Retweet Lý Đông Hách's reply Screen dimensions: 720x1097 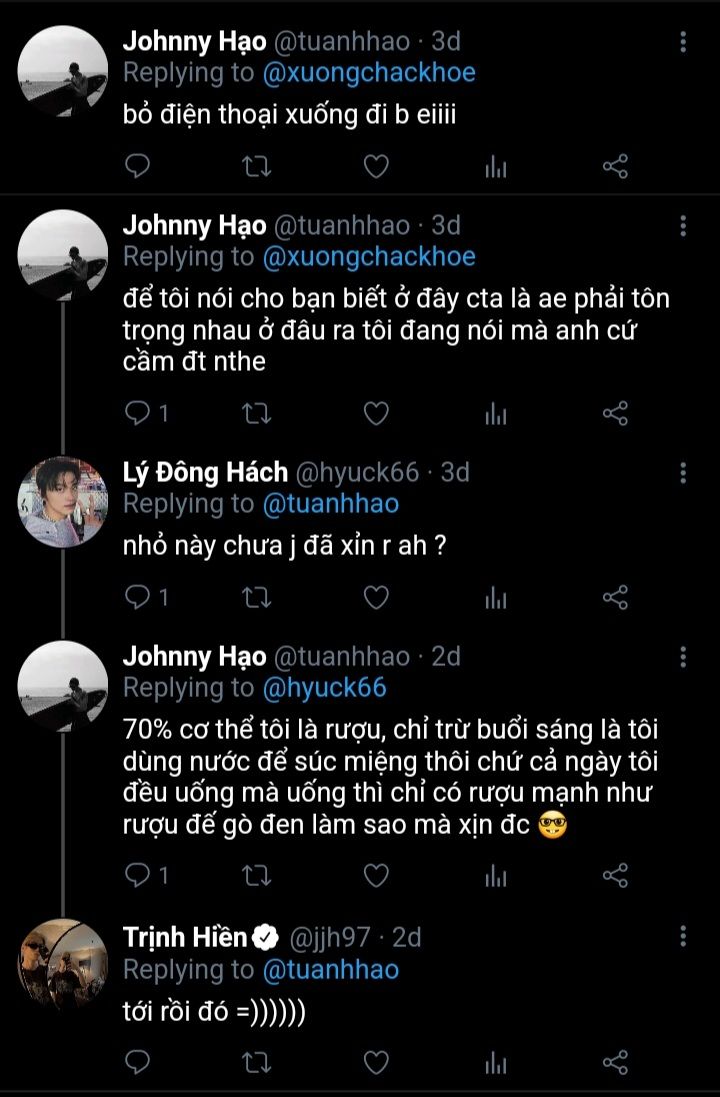[257, 598]
